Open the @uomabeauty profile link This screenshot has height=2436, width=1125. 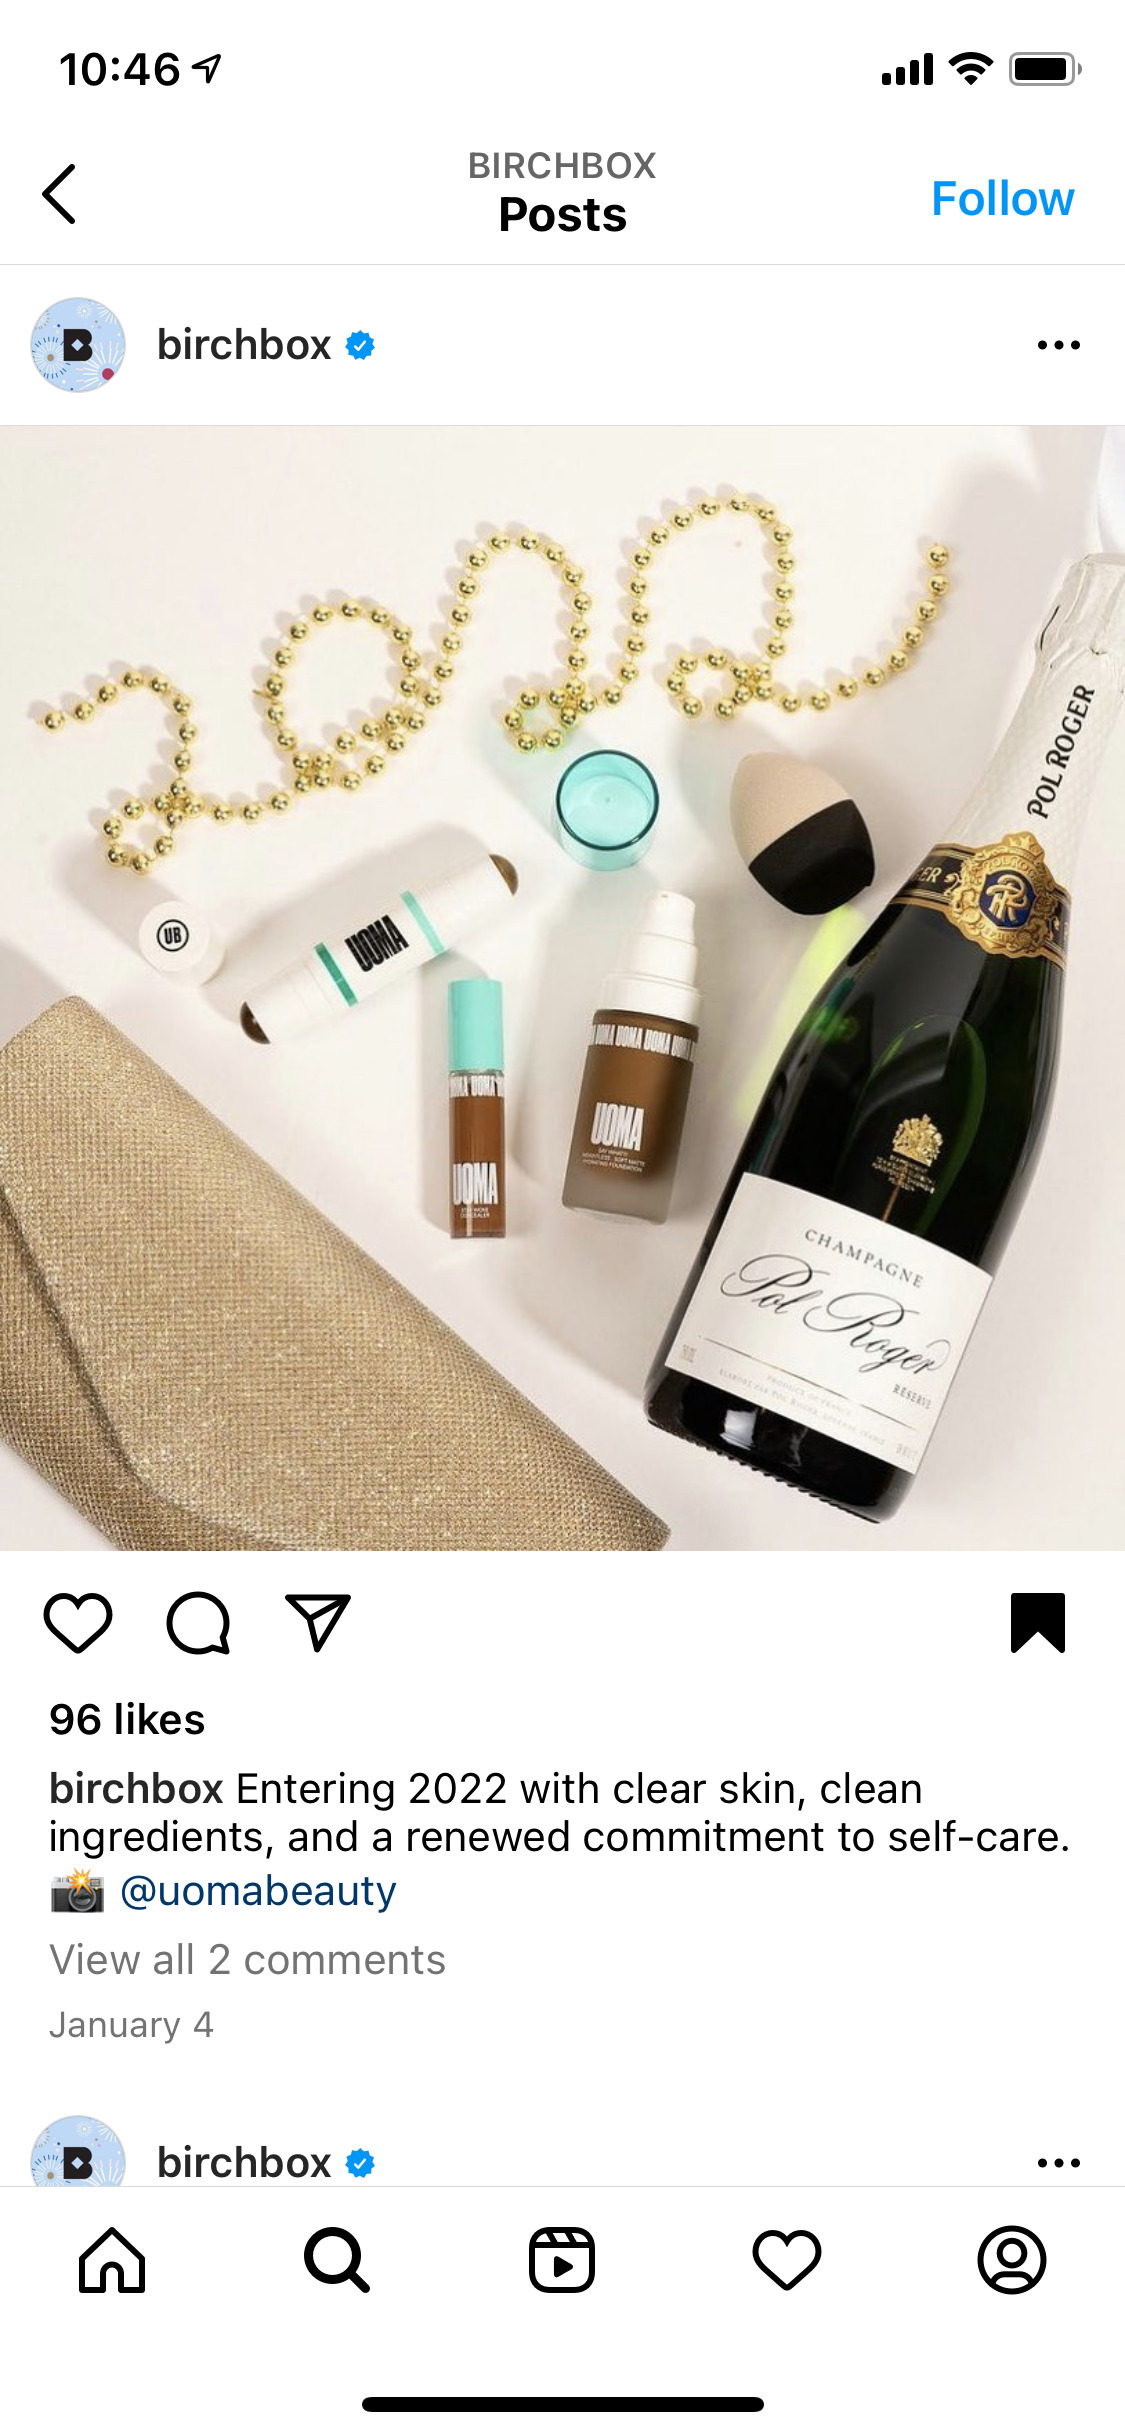click(x=258, y=1890)
